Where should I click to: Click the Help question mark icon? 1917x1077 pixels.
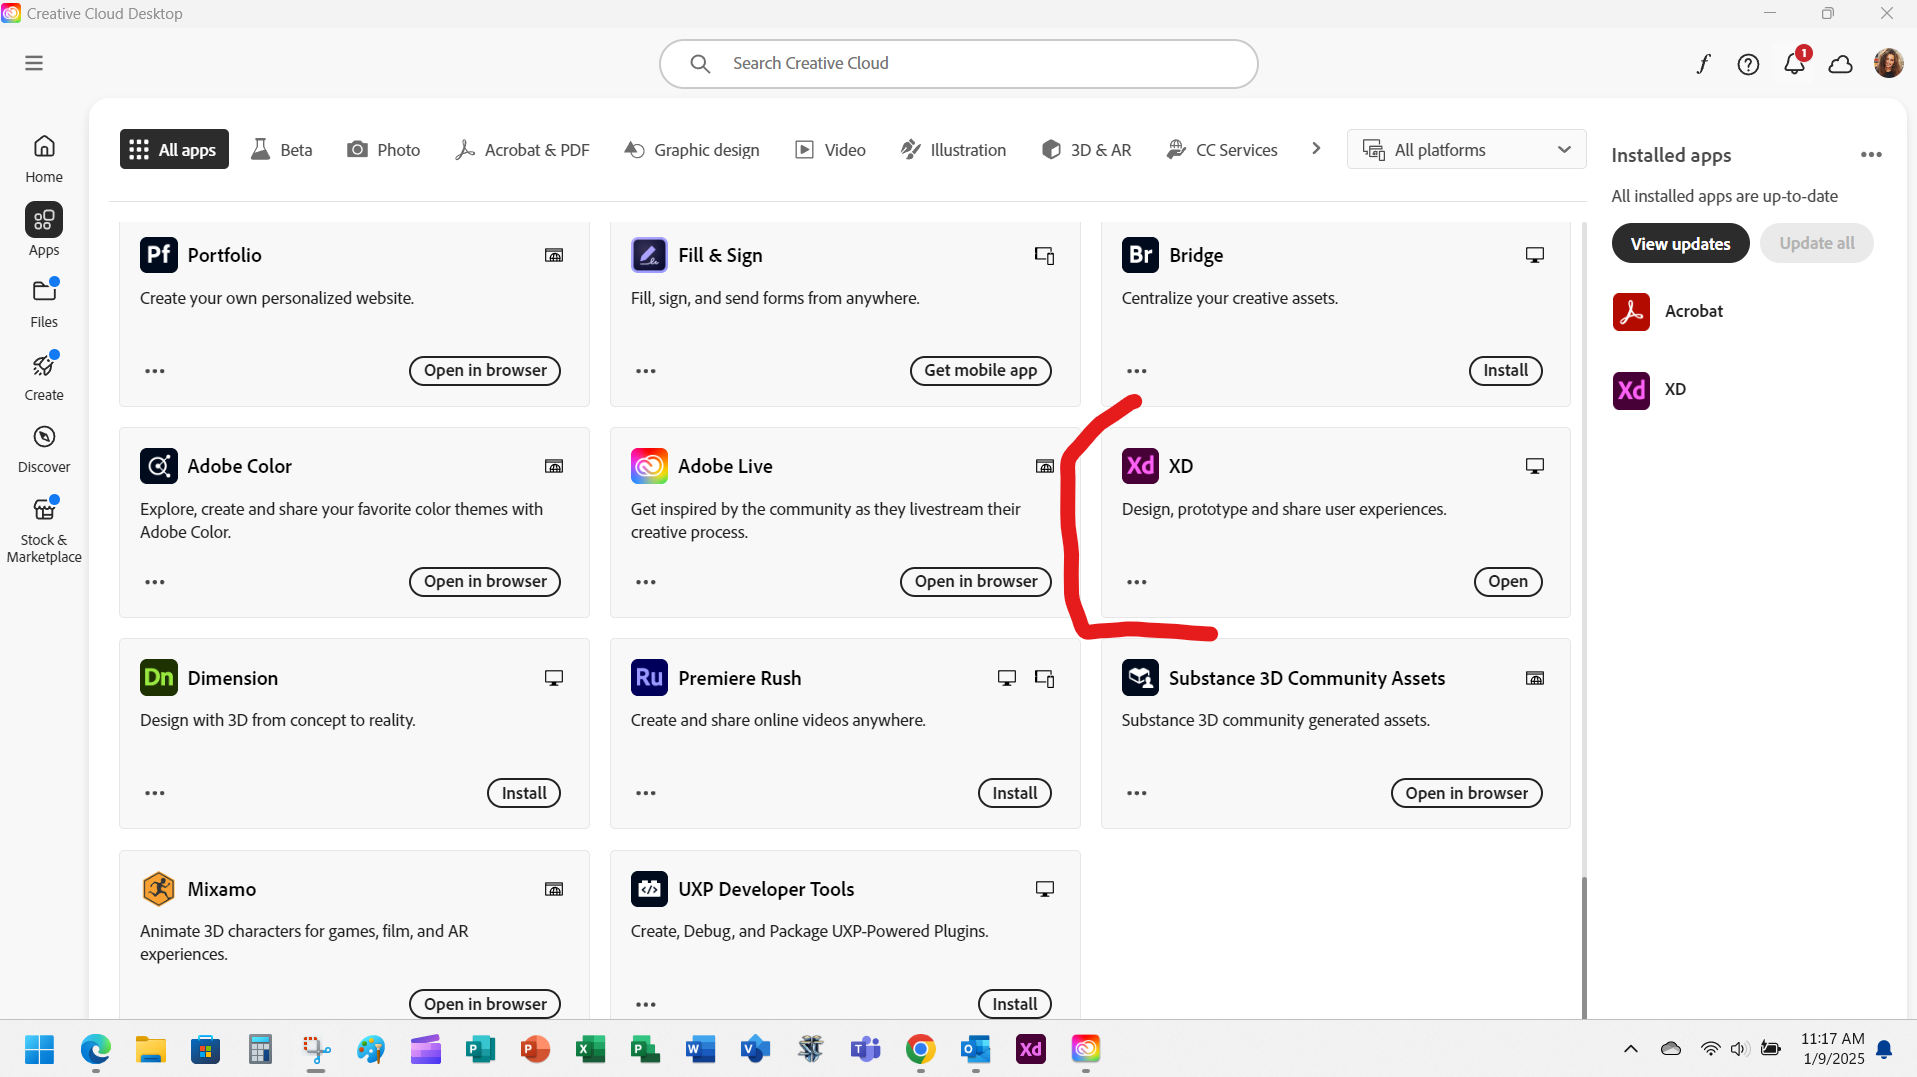1748,63
